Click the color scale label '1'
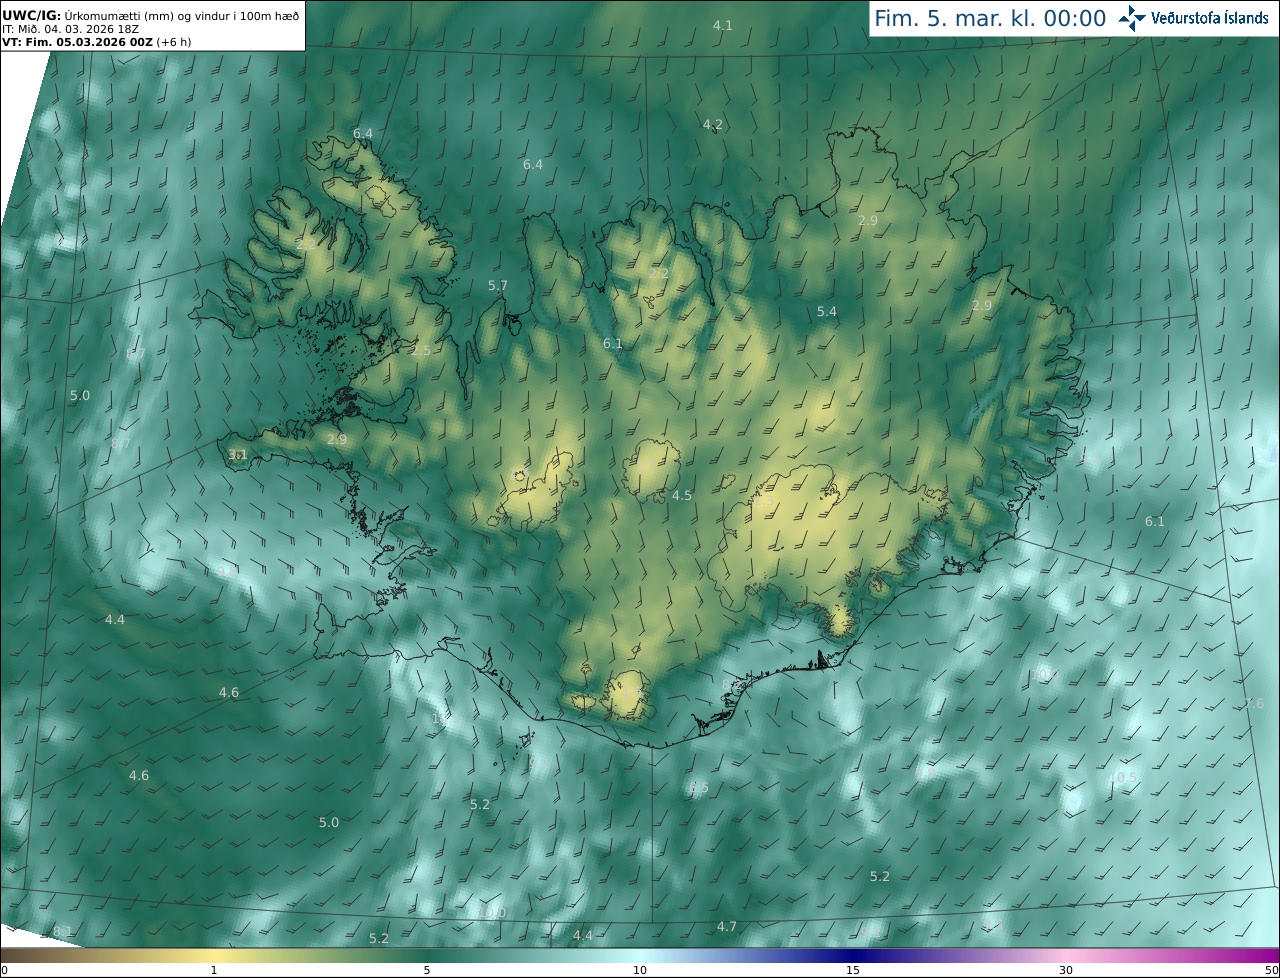Viewport: 1280px width, 978px height. (x=213, y=970)
